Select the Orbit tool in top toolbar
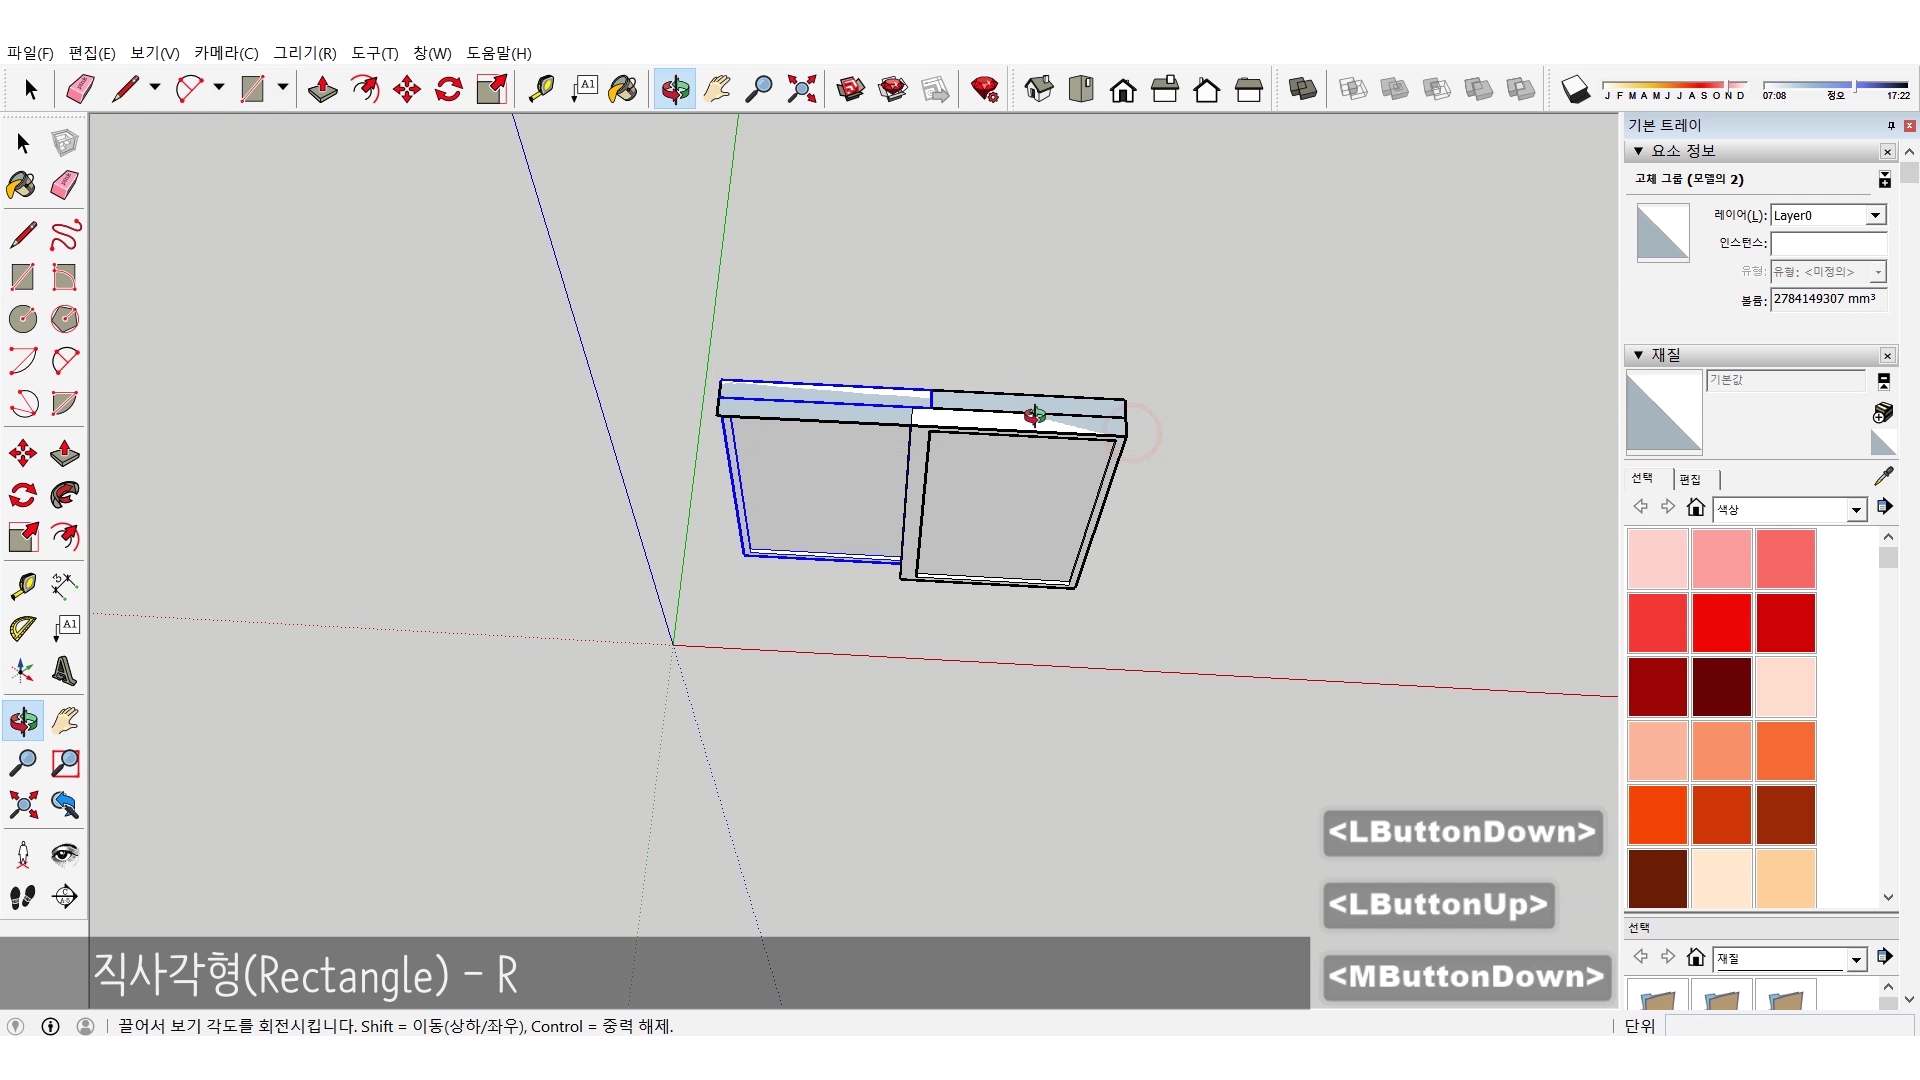1920x1080 pixels. pyautogui.click(x=675, y=90)
